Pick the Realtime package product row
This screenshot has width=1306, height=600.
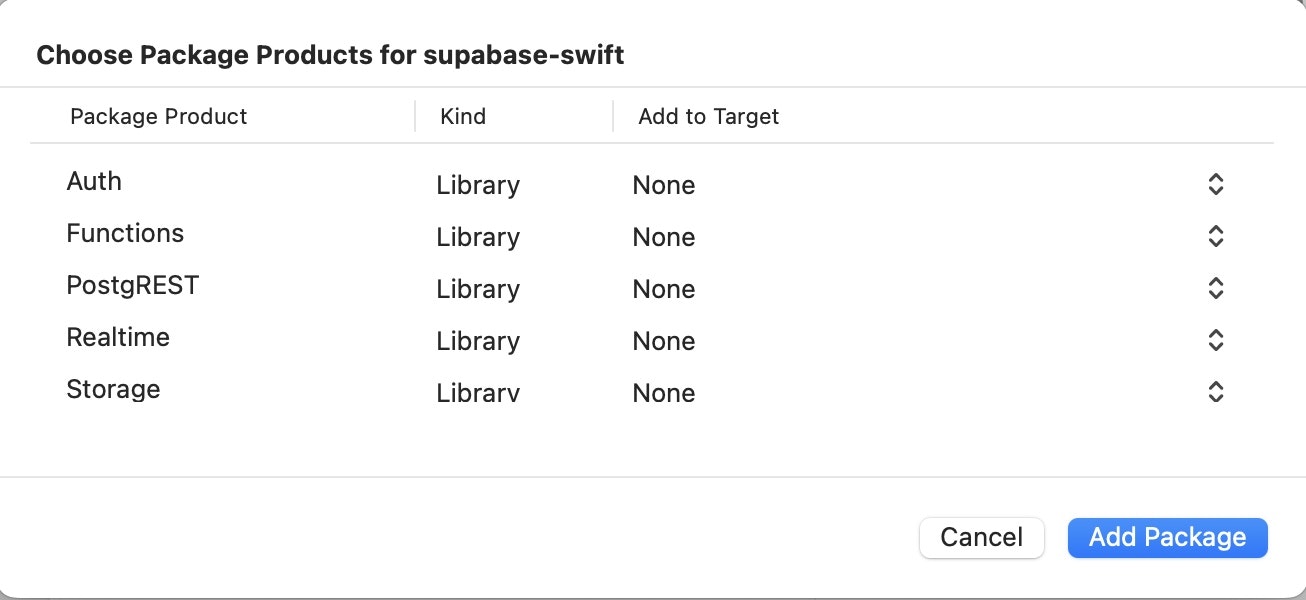click(x=118, y=338)
